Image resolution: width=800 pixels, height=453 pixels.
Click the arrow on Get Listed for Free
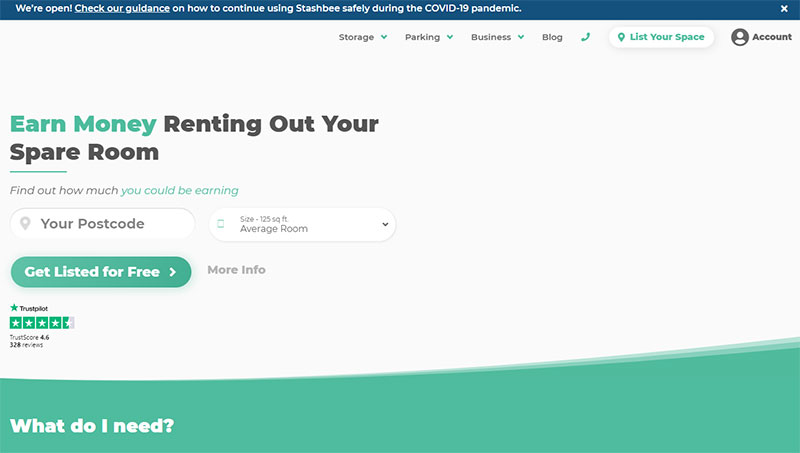coord(172,272)
